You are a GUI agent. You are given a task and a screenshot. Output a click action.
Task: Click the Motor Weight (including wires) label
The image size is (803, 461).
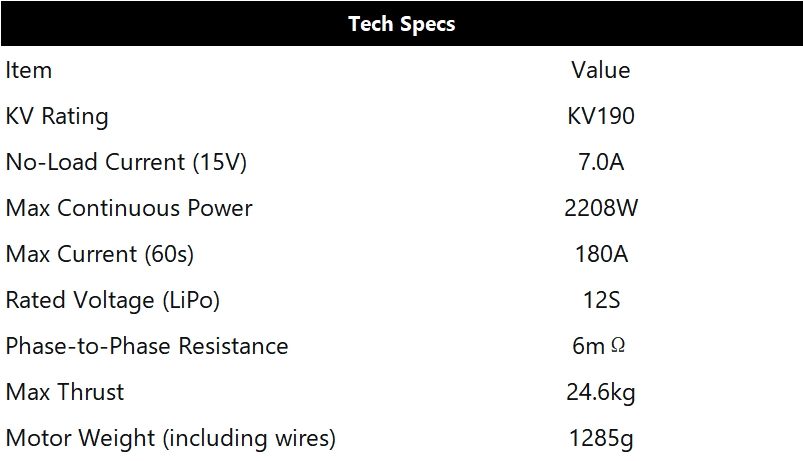[171, 438]
